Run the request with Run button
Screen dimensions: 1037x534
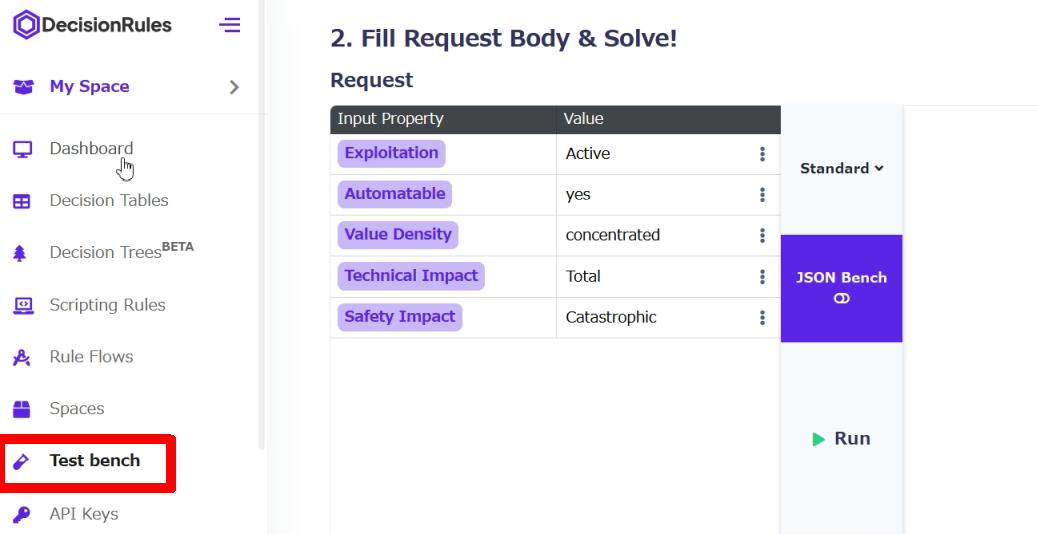pyautogui.click(x=841, y=438)
